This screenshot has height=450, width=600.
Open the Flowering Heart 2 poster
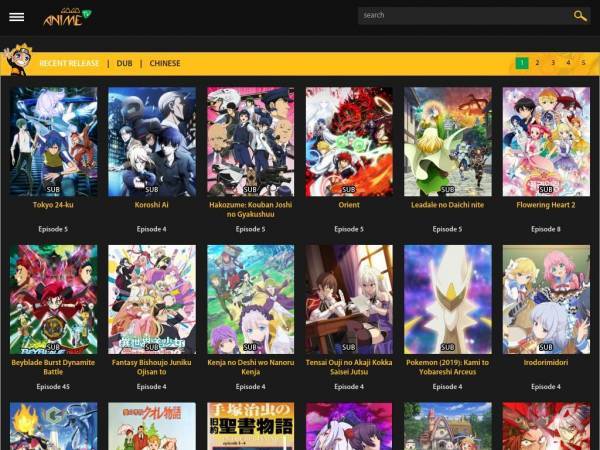click(x=546, y=142)
